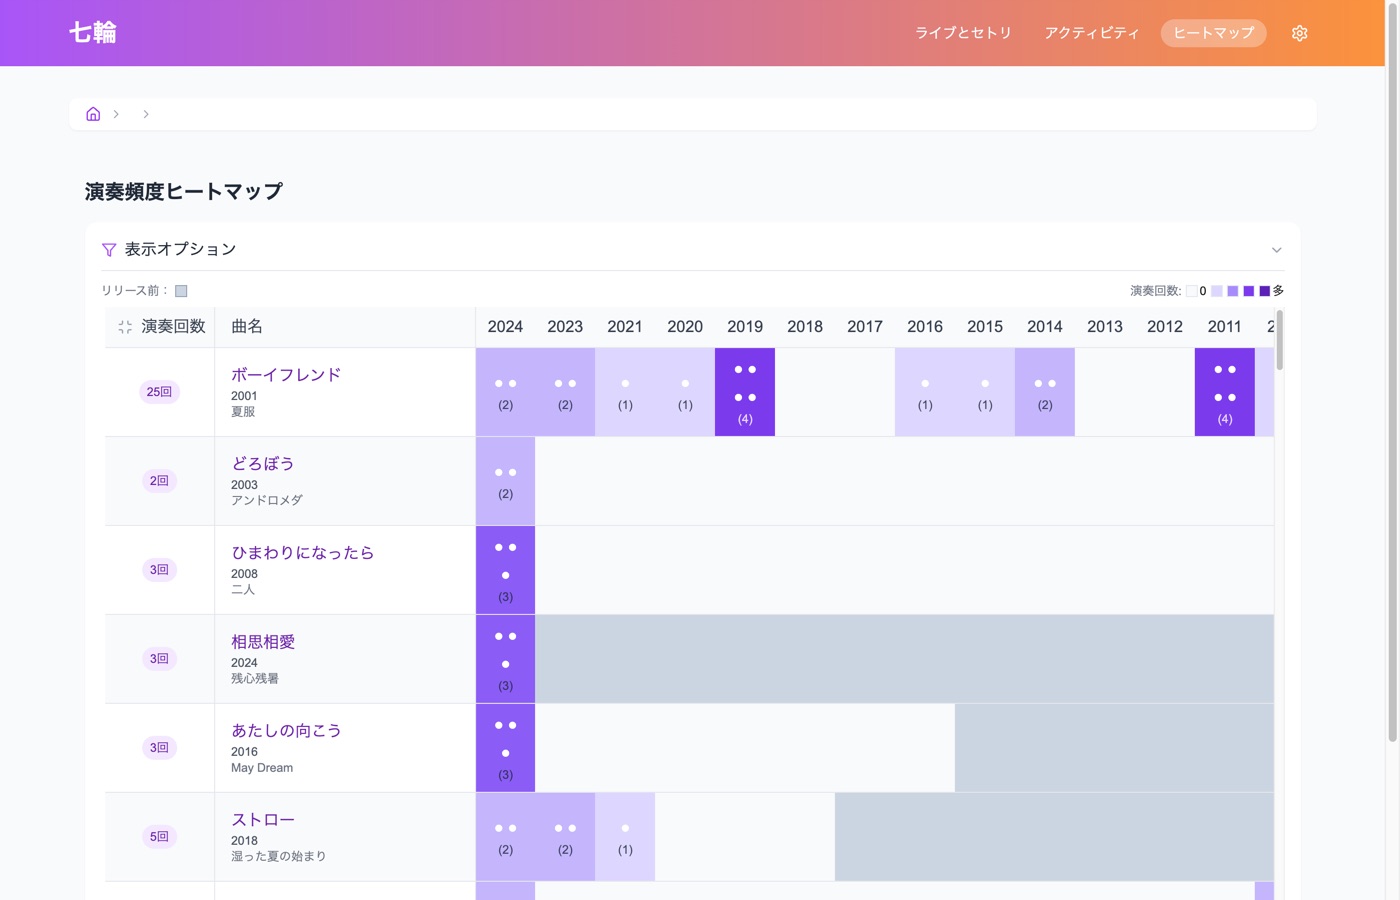Click the 3回 badge in the 相思相愛 row
The width and height of the screenshot is (1400, 900).
[159, 659]
